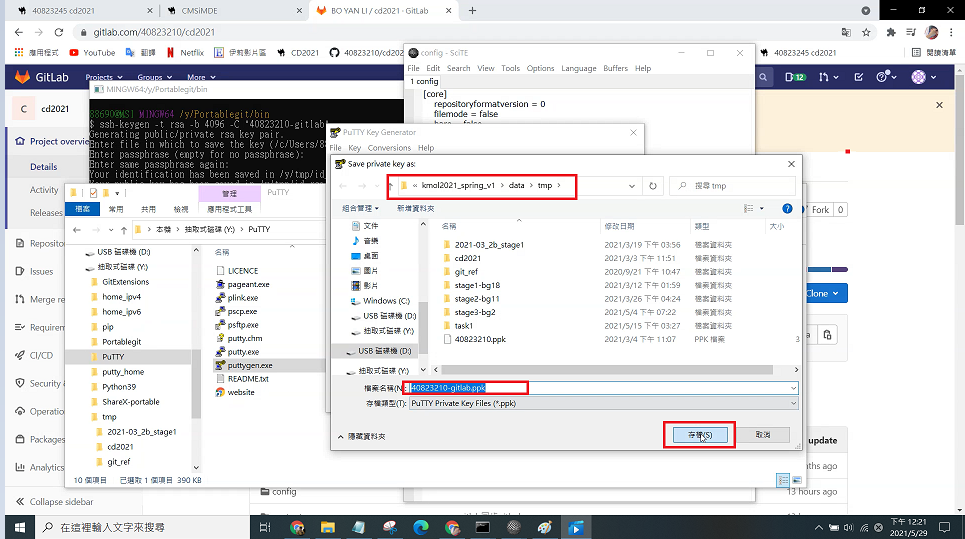Image resolution: width=965 pixels, height=539 pixels.
Task: Open PuTTY Key Generator Conversions menu
Action: click(x=389, y=148)
